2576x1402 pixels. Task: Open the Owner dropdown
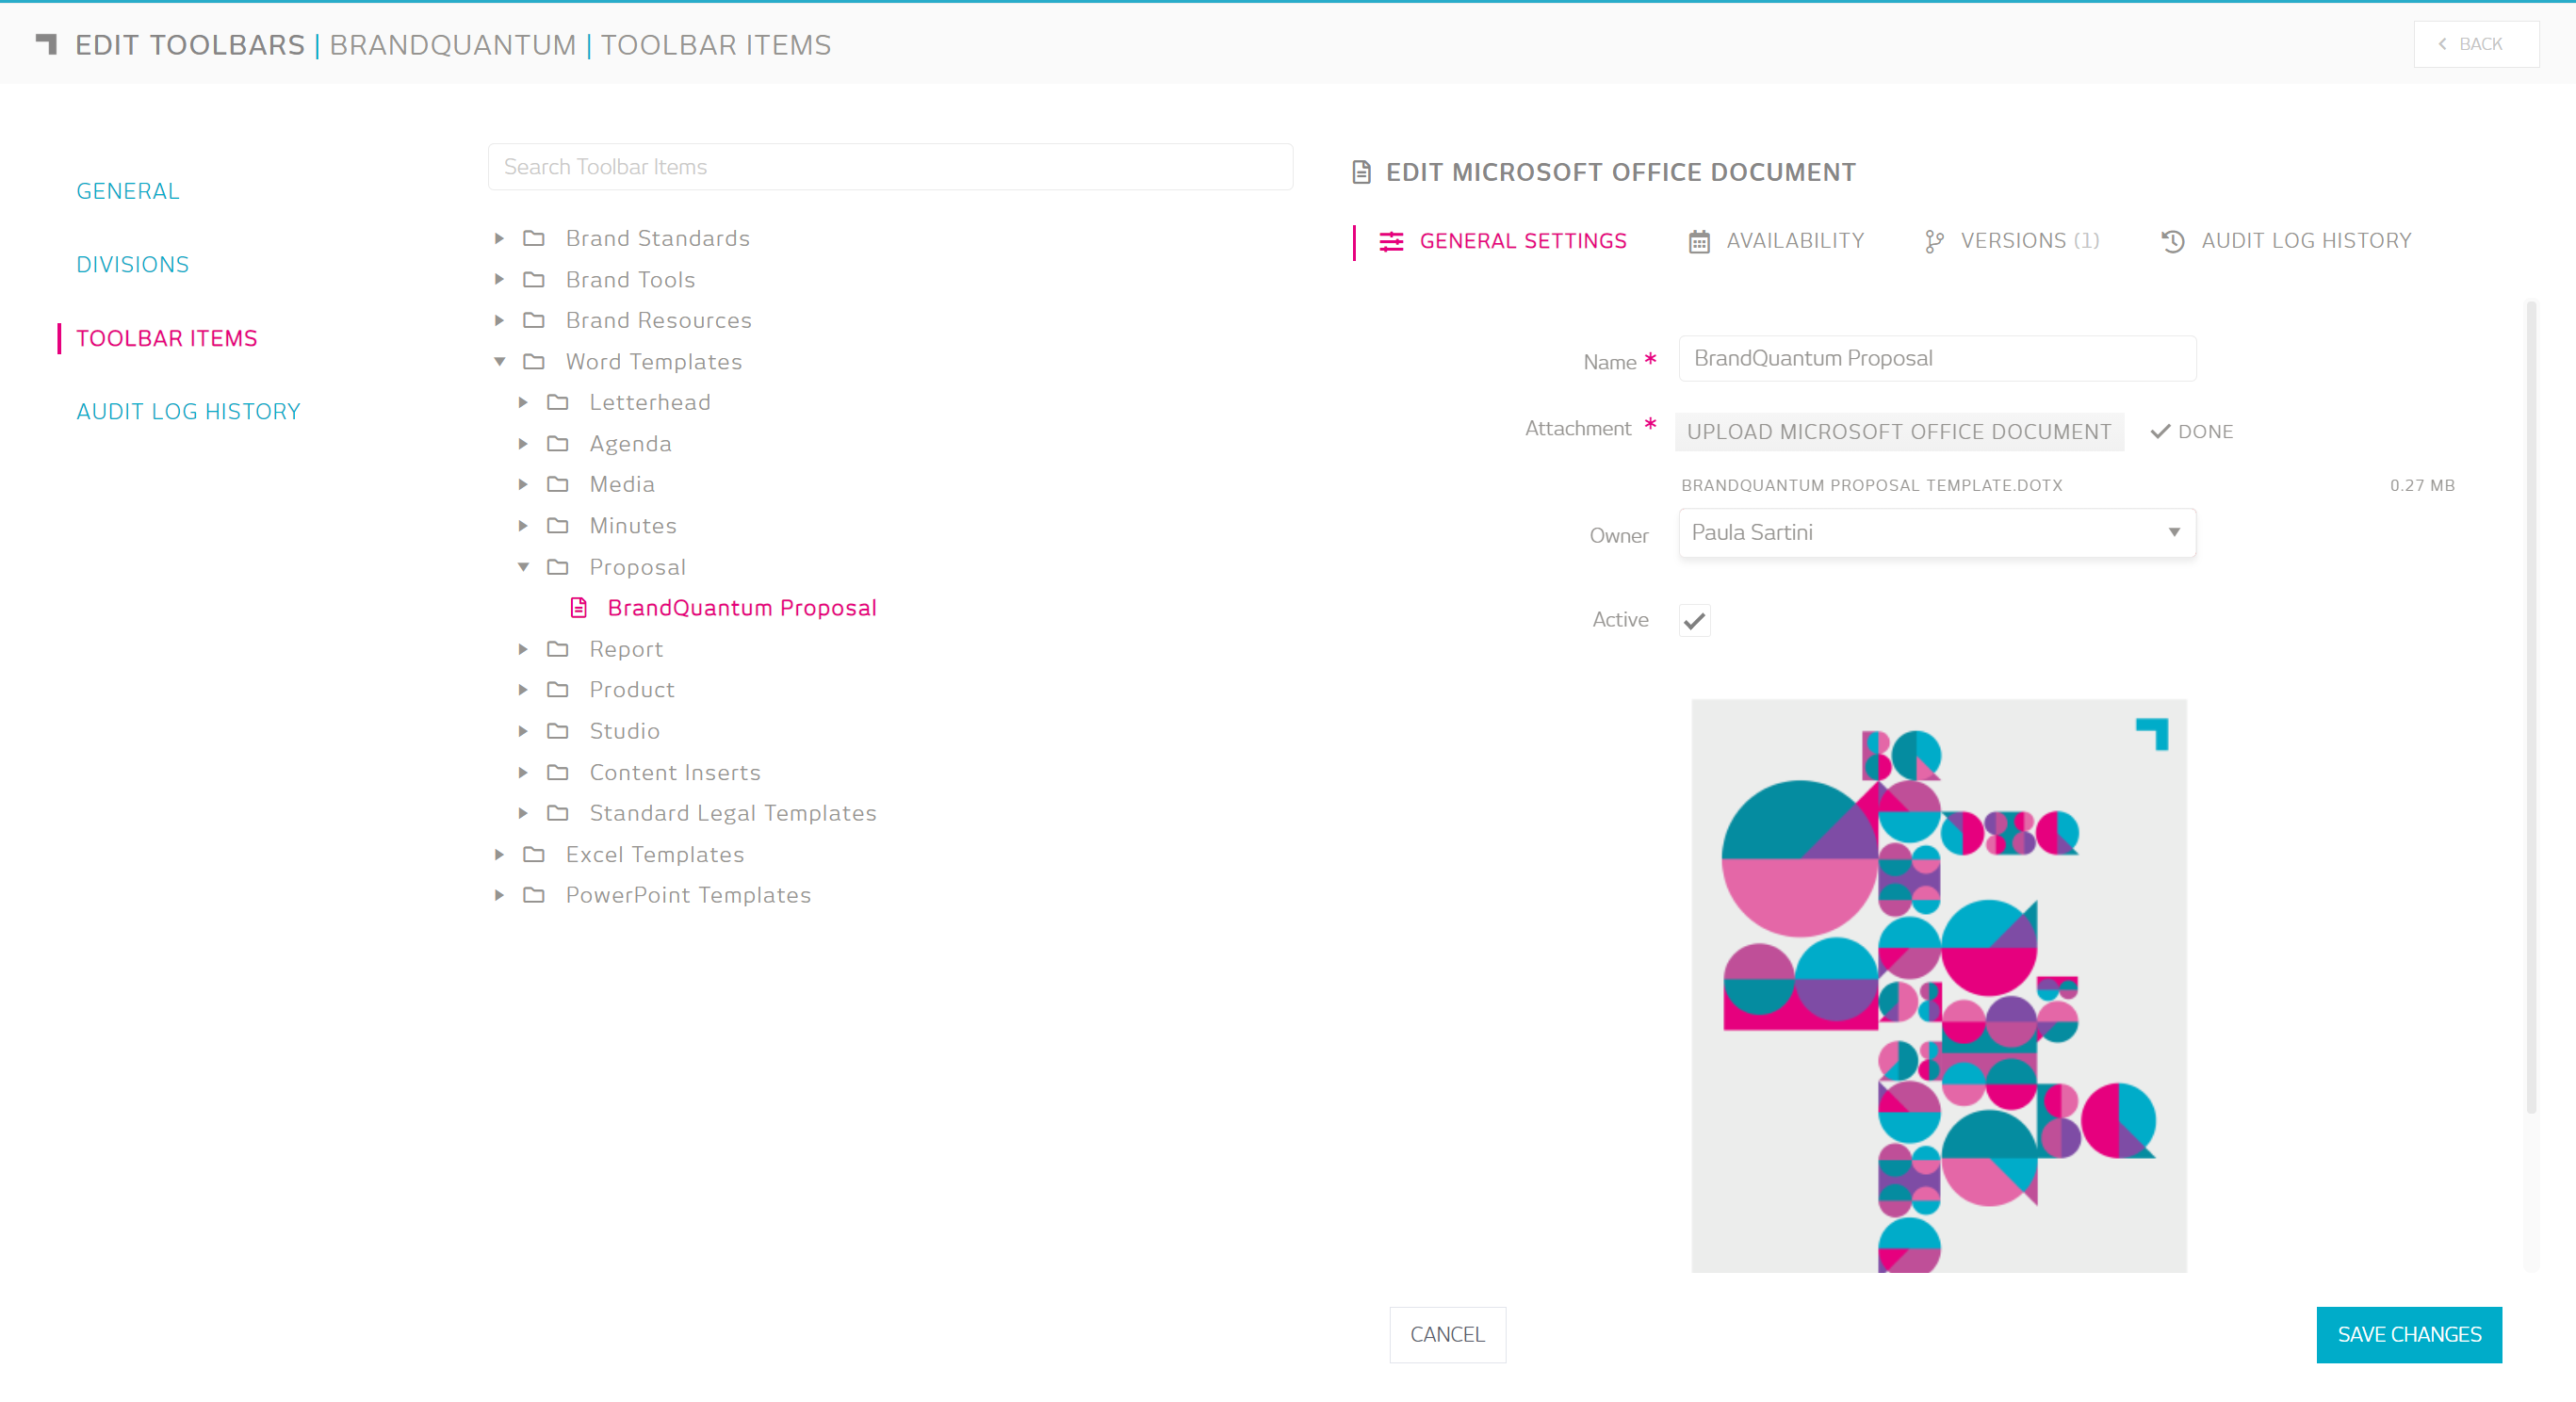point(1936,533)
